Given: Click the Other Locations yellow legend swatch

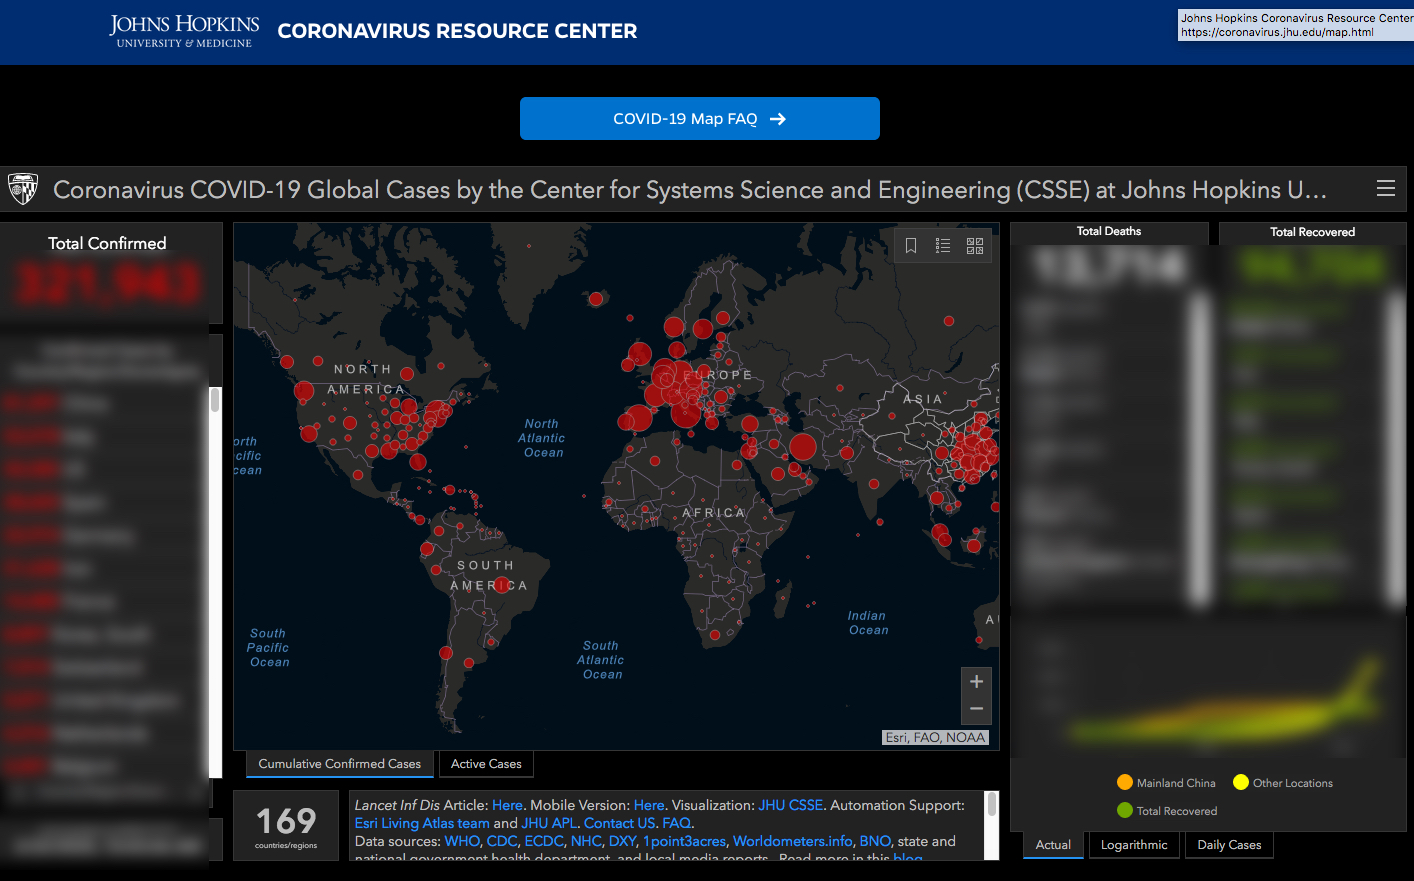Looking at the screenshot, I should click(1241, 782).
